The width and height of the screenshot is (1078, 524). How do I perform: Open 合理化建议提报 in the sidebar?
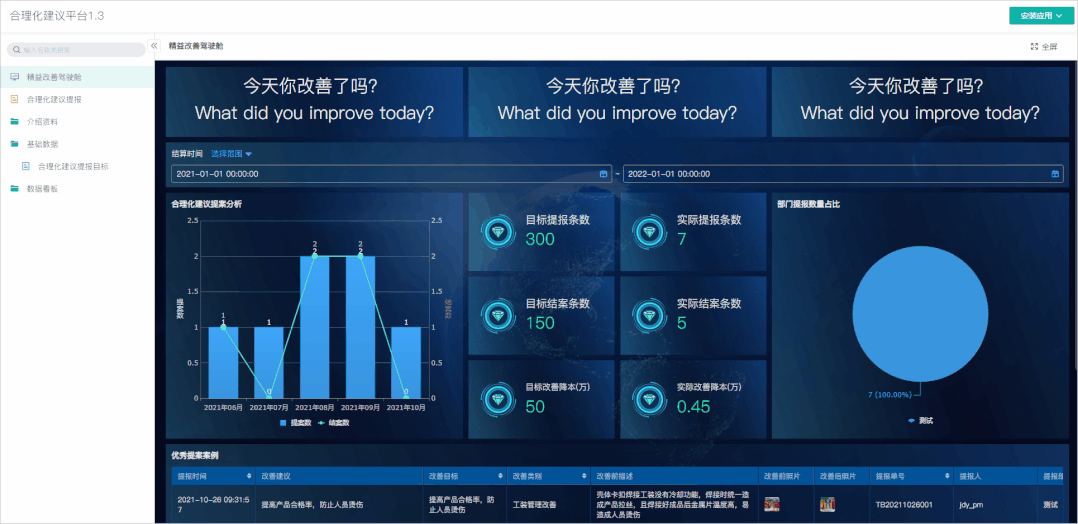click(x=54, y=99)
